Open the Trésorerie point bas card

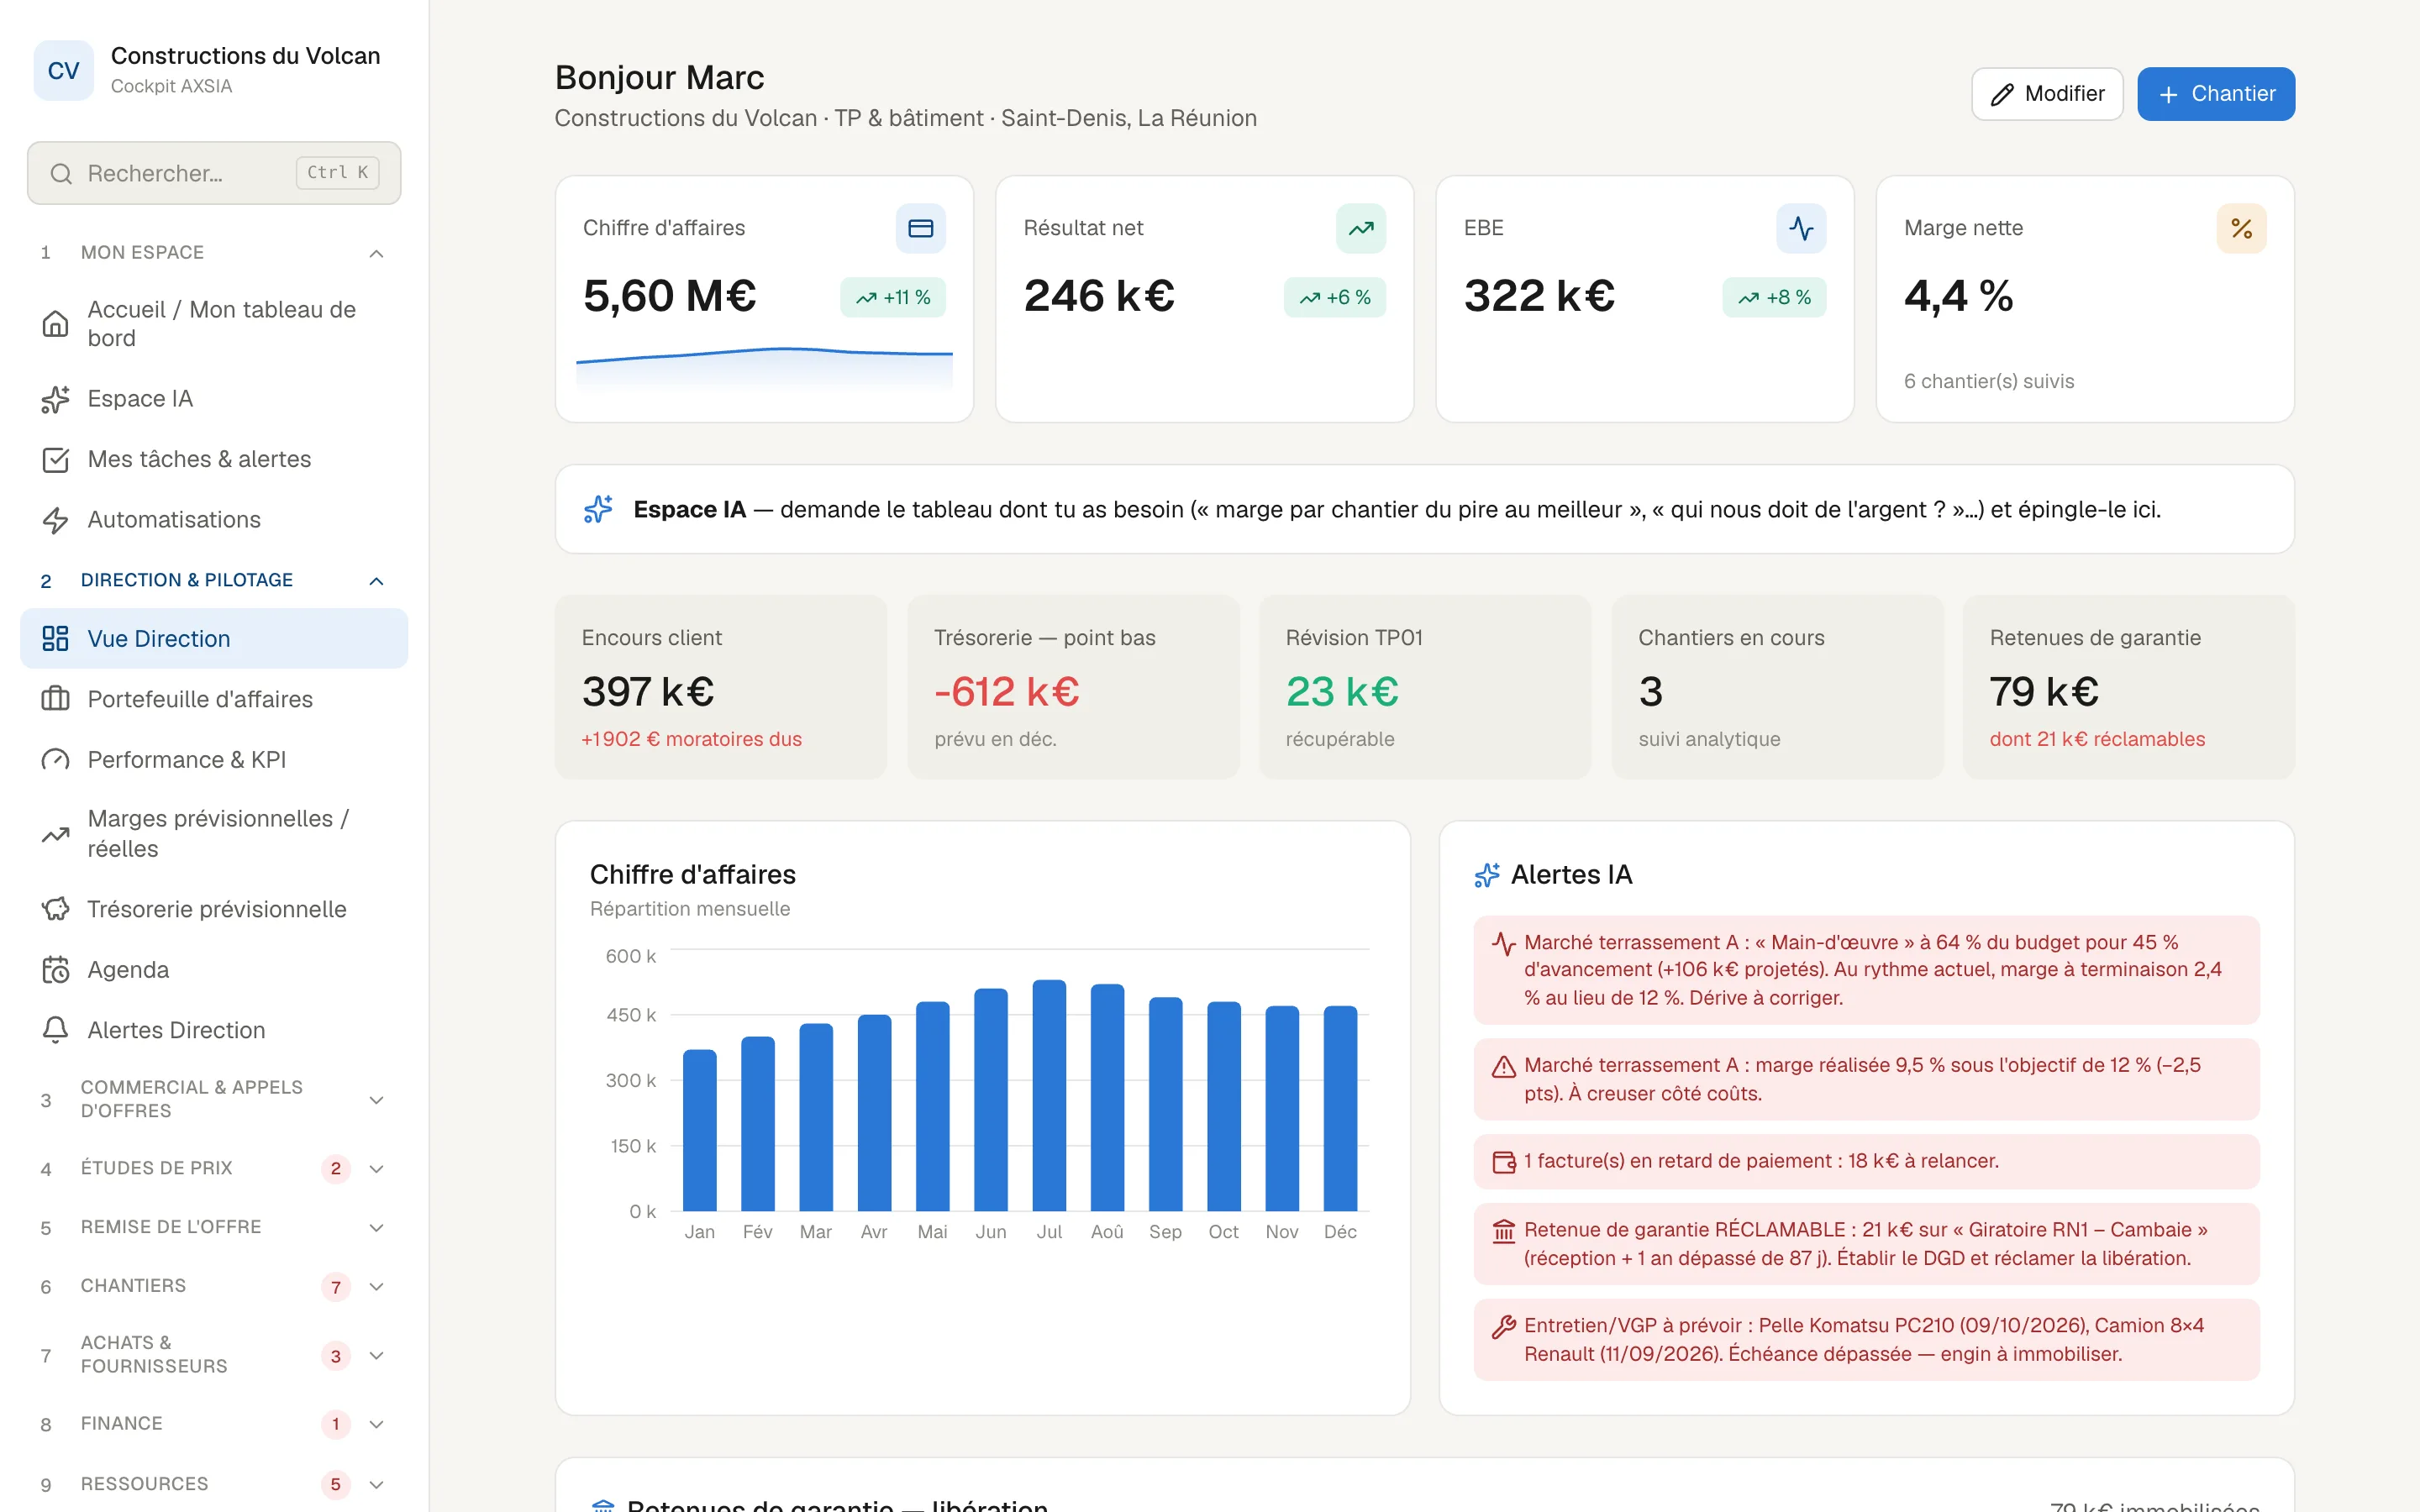[x=1073, y=687]
